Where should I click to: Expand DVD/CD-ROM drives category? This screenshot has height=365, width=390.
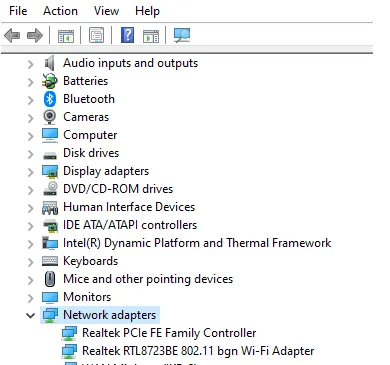[31, 190]
